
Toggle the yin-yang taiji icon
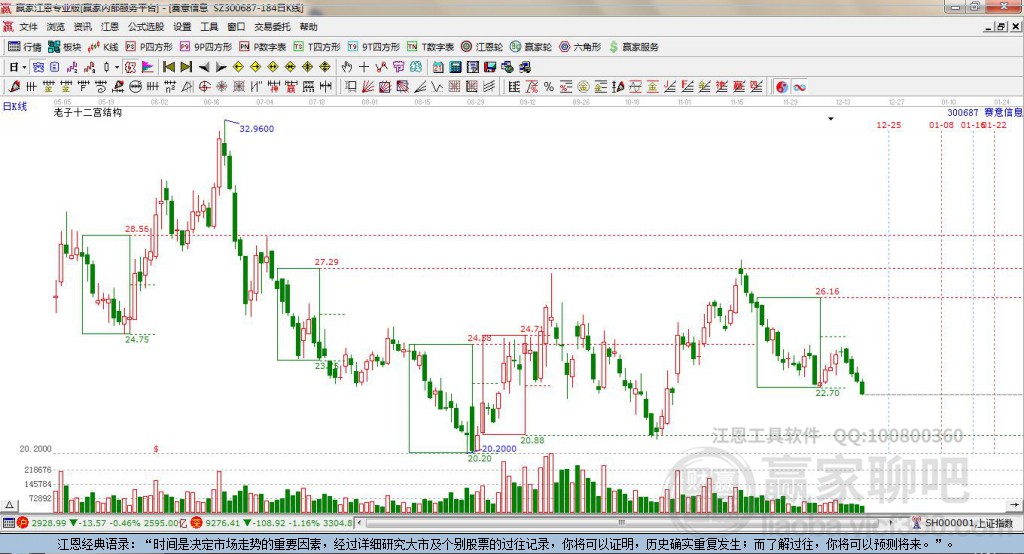782,87
